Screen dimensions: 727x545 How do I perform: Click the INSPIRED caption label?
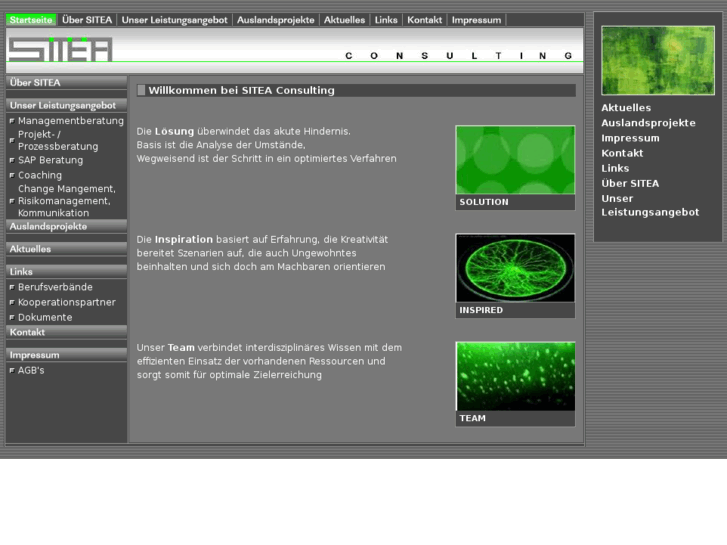481,310
